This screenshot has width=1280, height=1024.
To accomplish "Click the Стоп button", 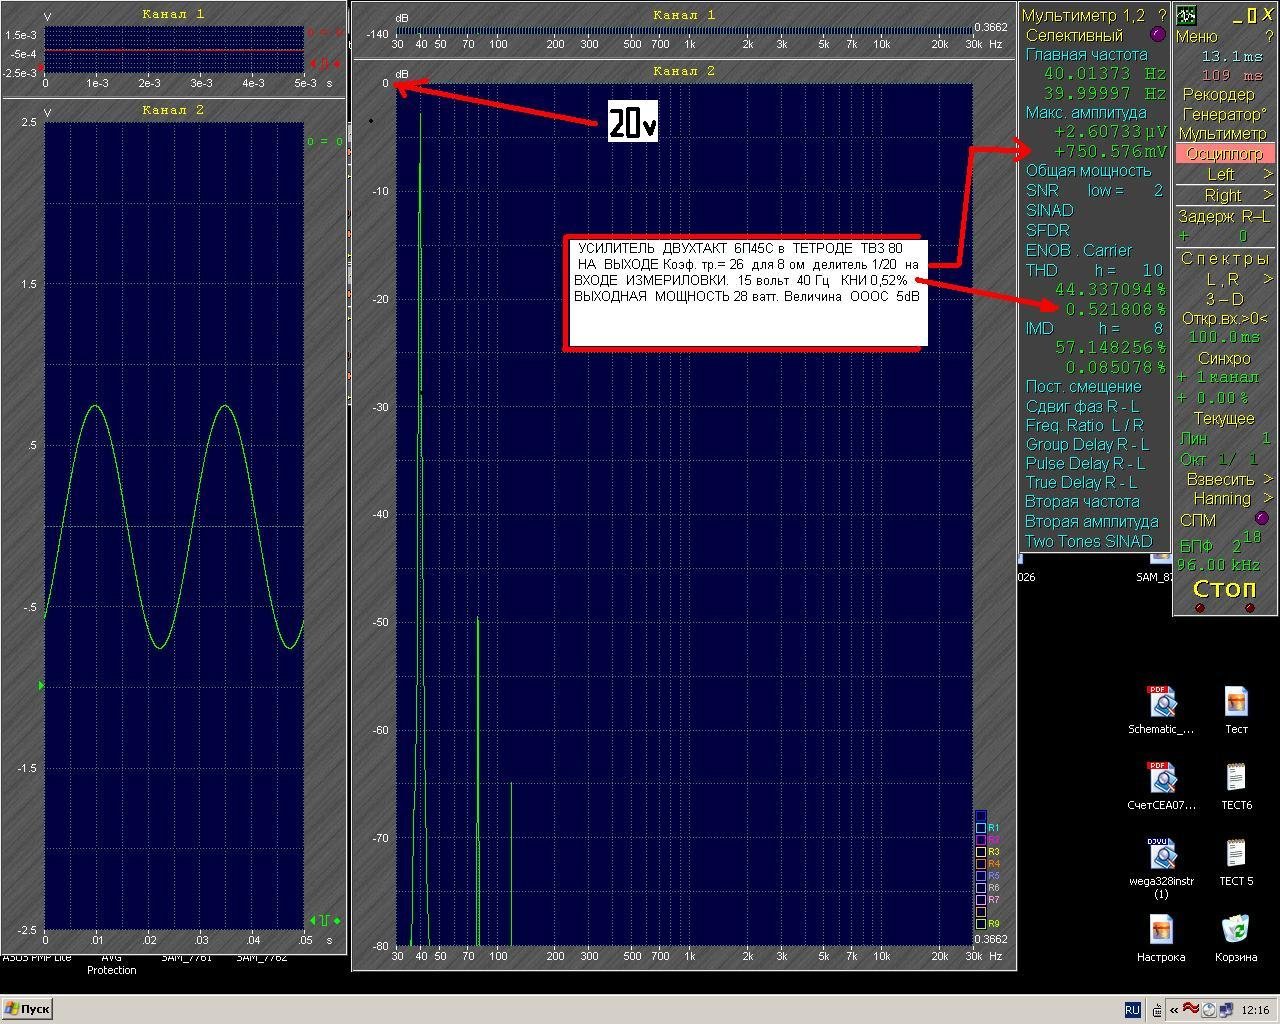I will click(1224, 588).
